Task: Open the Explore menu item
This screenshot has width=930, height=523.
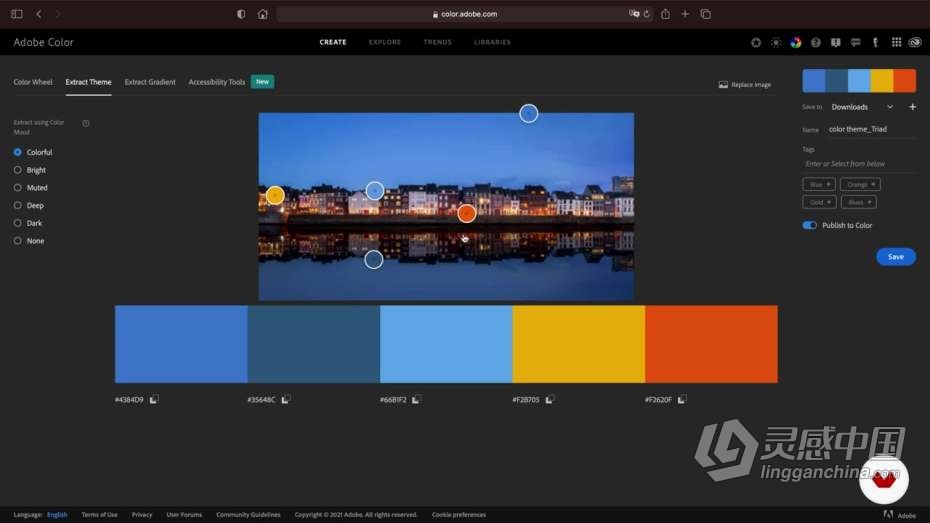Action: click(x=385, y=42)
